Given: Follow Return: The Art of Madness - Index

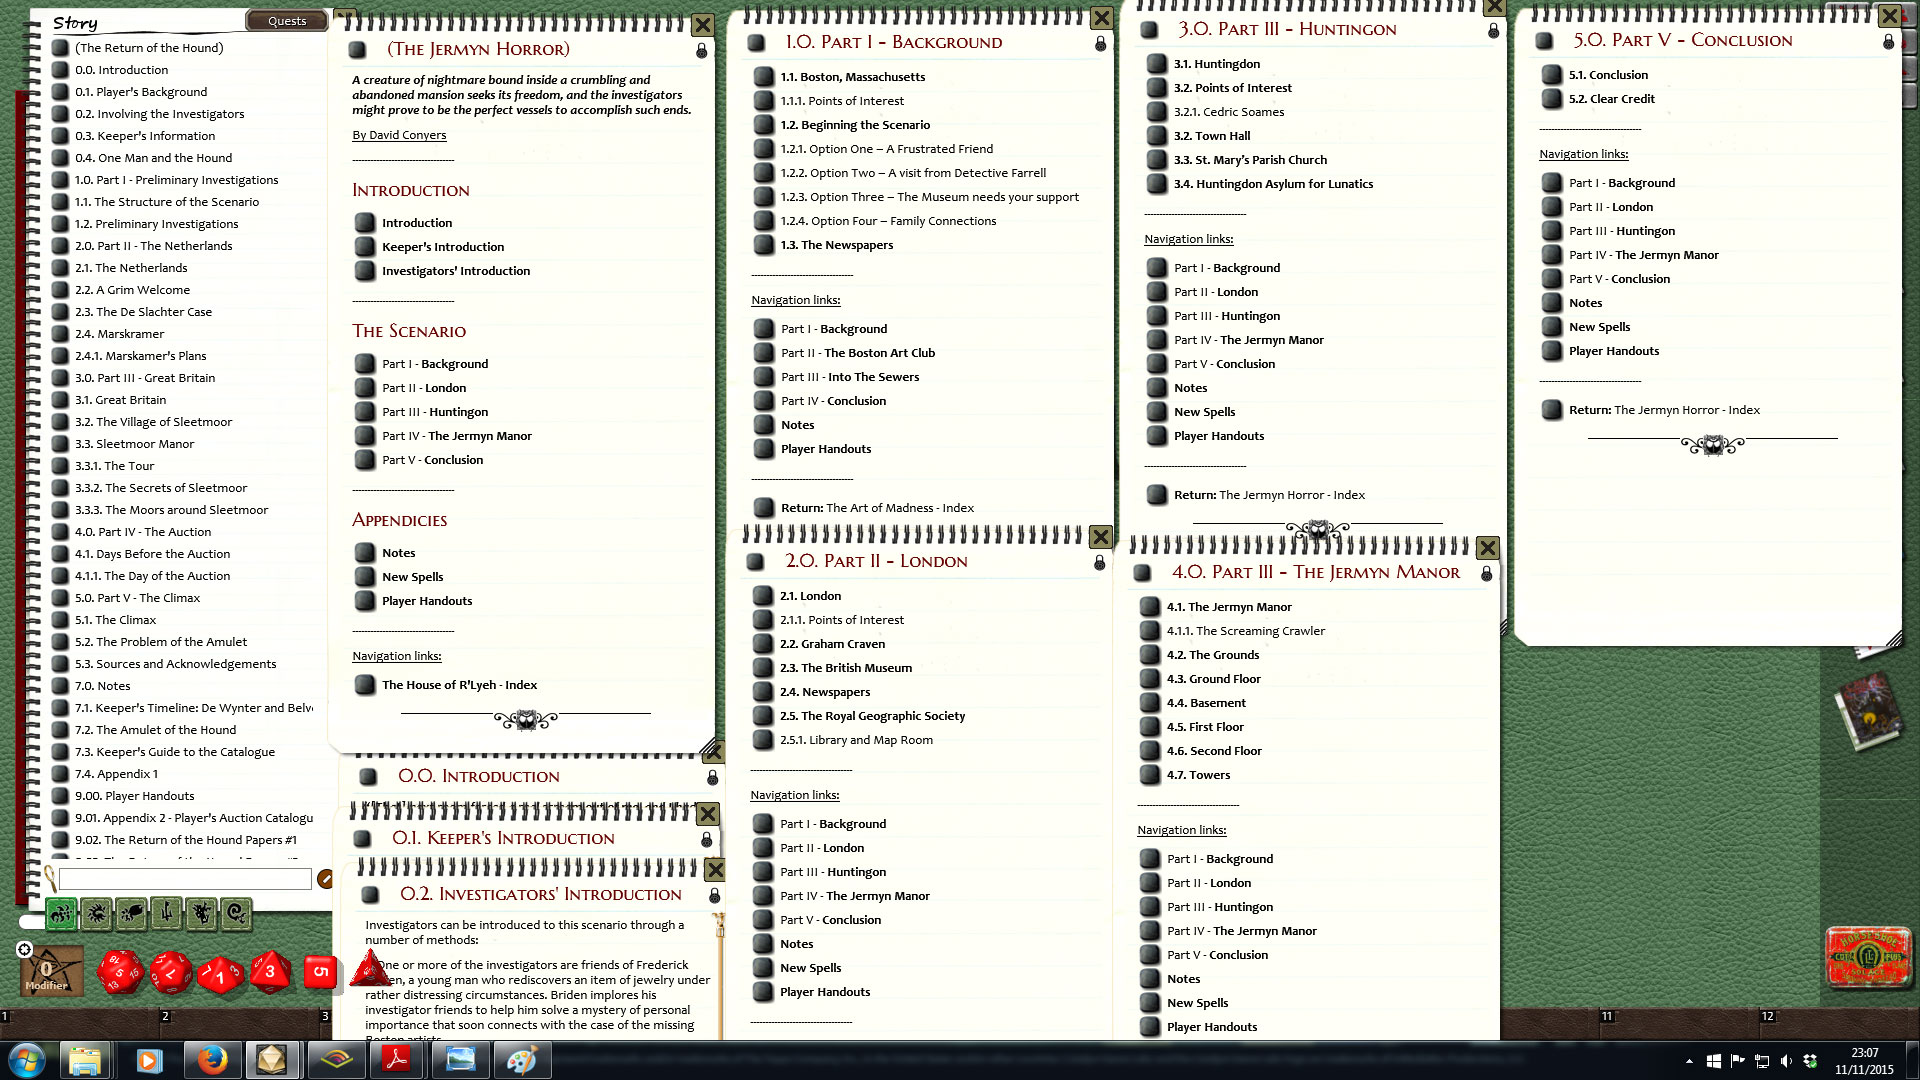Looking at the screenshot, I should point(877,508).
